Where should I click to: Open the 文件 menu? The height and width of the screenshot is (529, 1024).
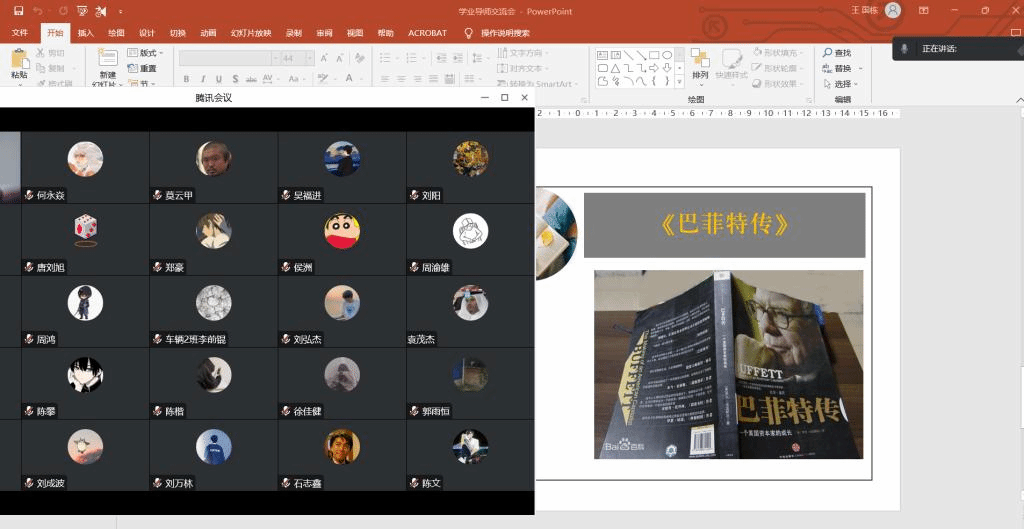20,33
